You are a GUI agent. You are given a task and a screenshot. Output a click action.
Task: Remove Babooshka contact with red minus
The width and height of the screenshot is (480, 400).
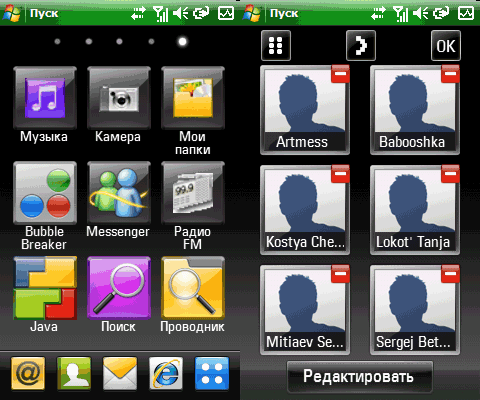(450, 74)
